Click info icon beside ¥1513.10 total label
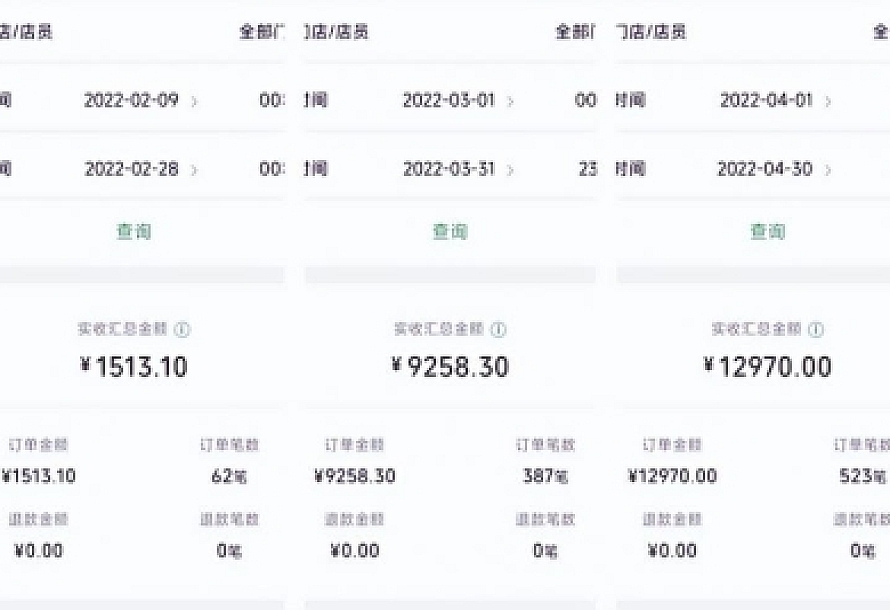The height and width of the screenshot is (610, 890). click(x=182, y=329)
